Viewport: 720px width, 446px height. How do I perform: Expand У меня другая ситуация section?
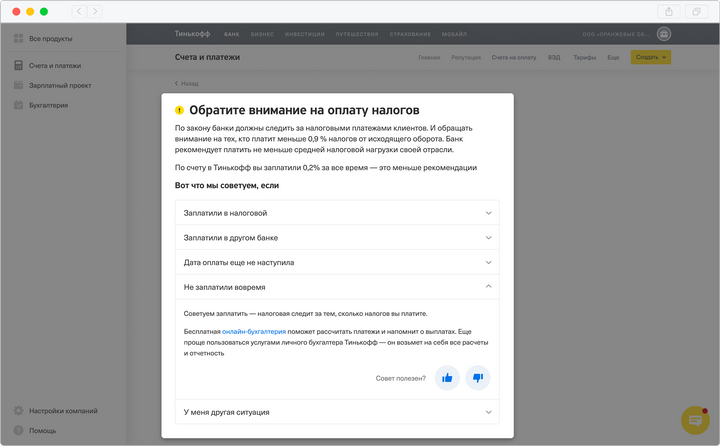tap(336, 412)
